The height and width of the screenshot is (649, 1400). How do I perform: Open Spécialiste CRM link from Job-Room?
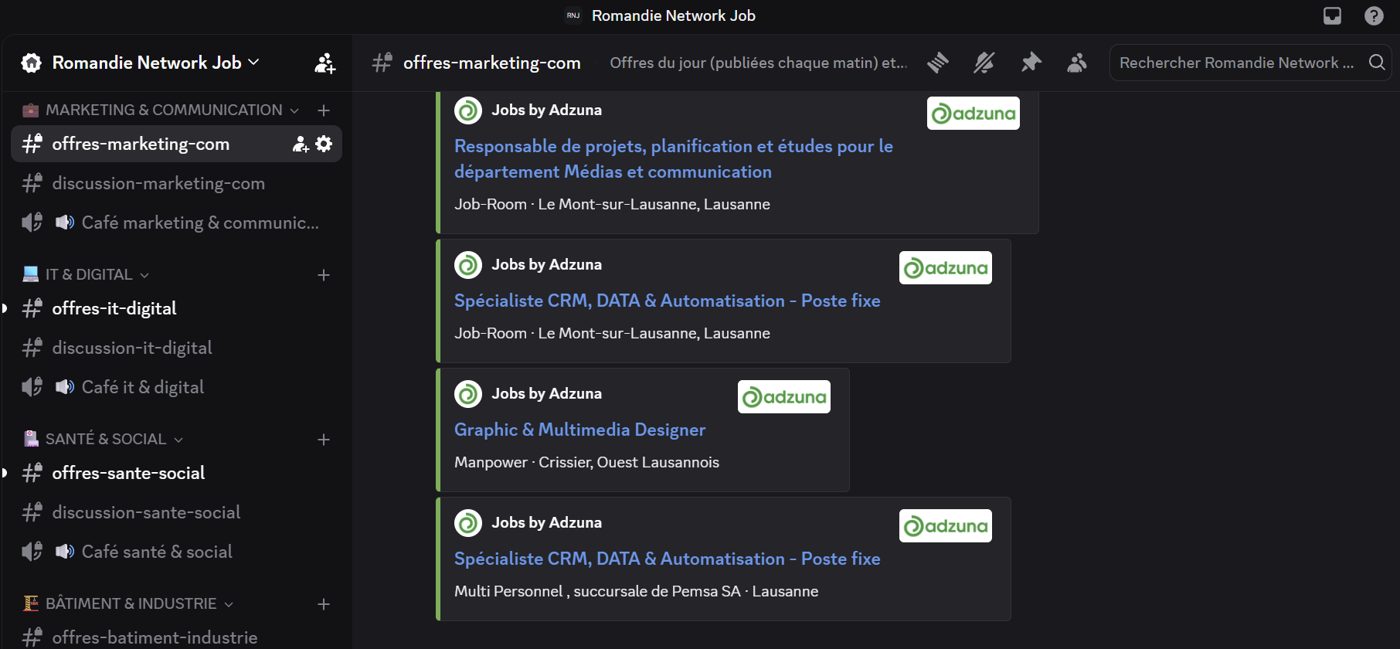coord(667,300)
